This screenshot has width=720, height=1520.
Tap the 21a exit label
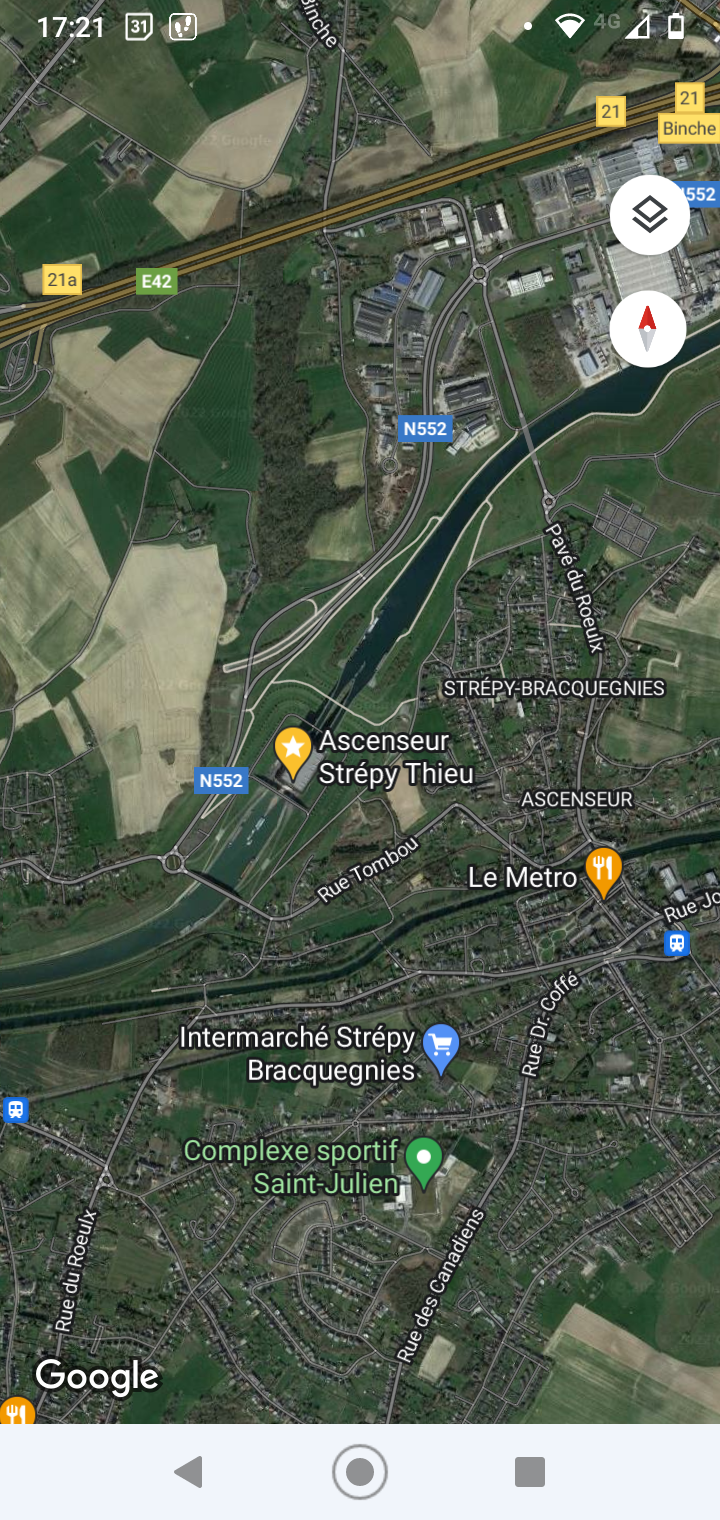tap(62, 280)
